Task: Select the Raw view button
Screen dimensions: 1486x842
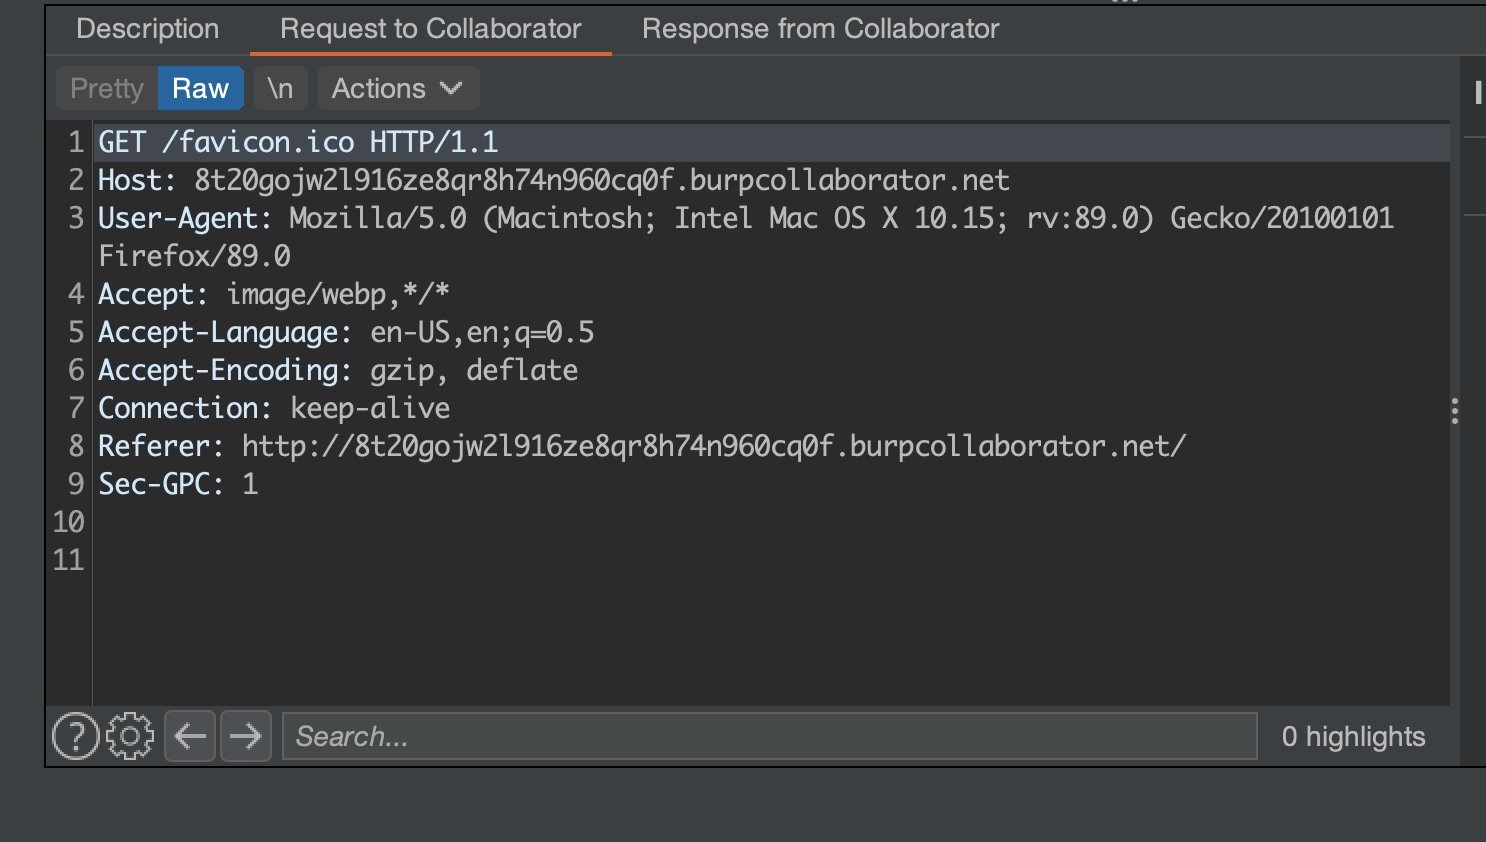Action: click(200, 88)
